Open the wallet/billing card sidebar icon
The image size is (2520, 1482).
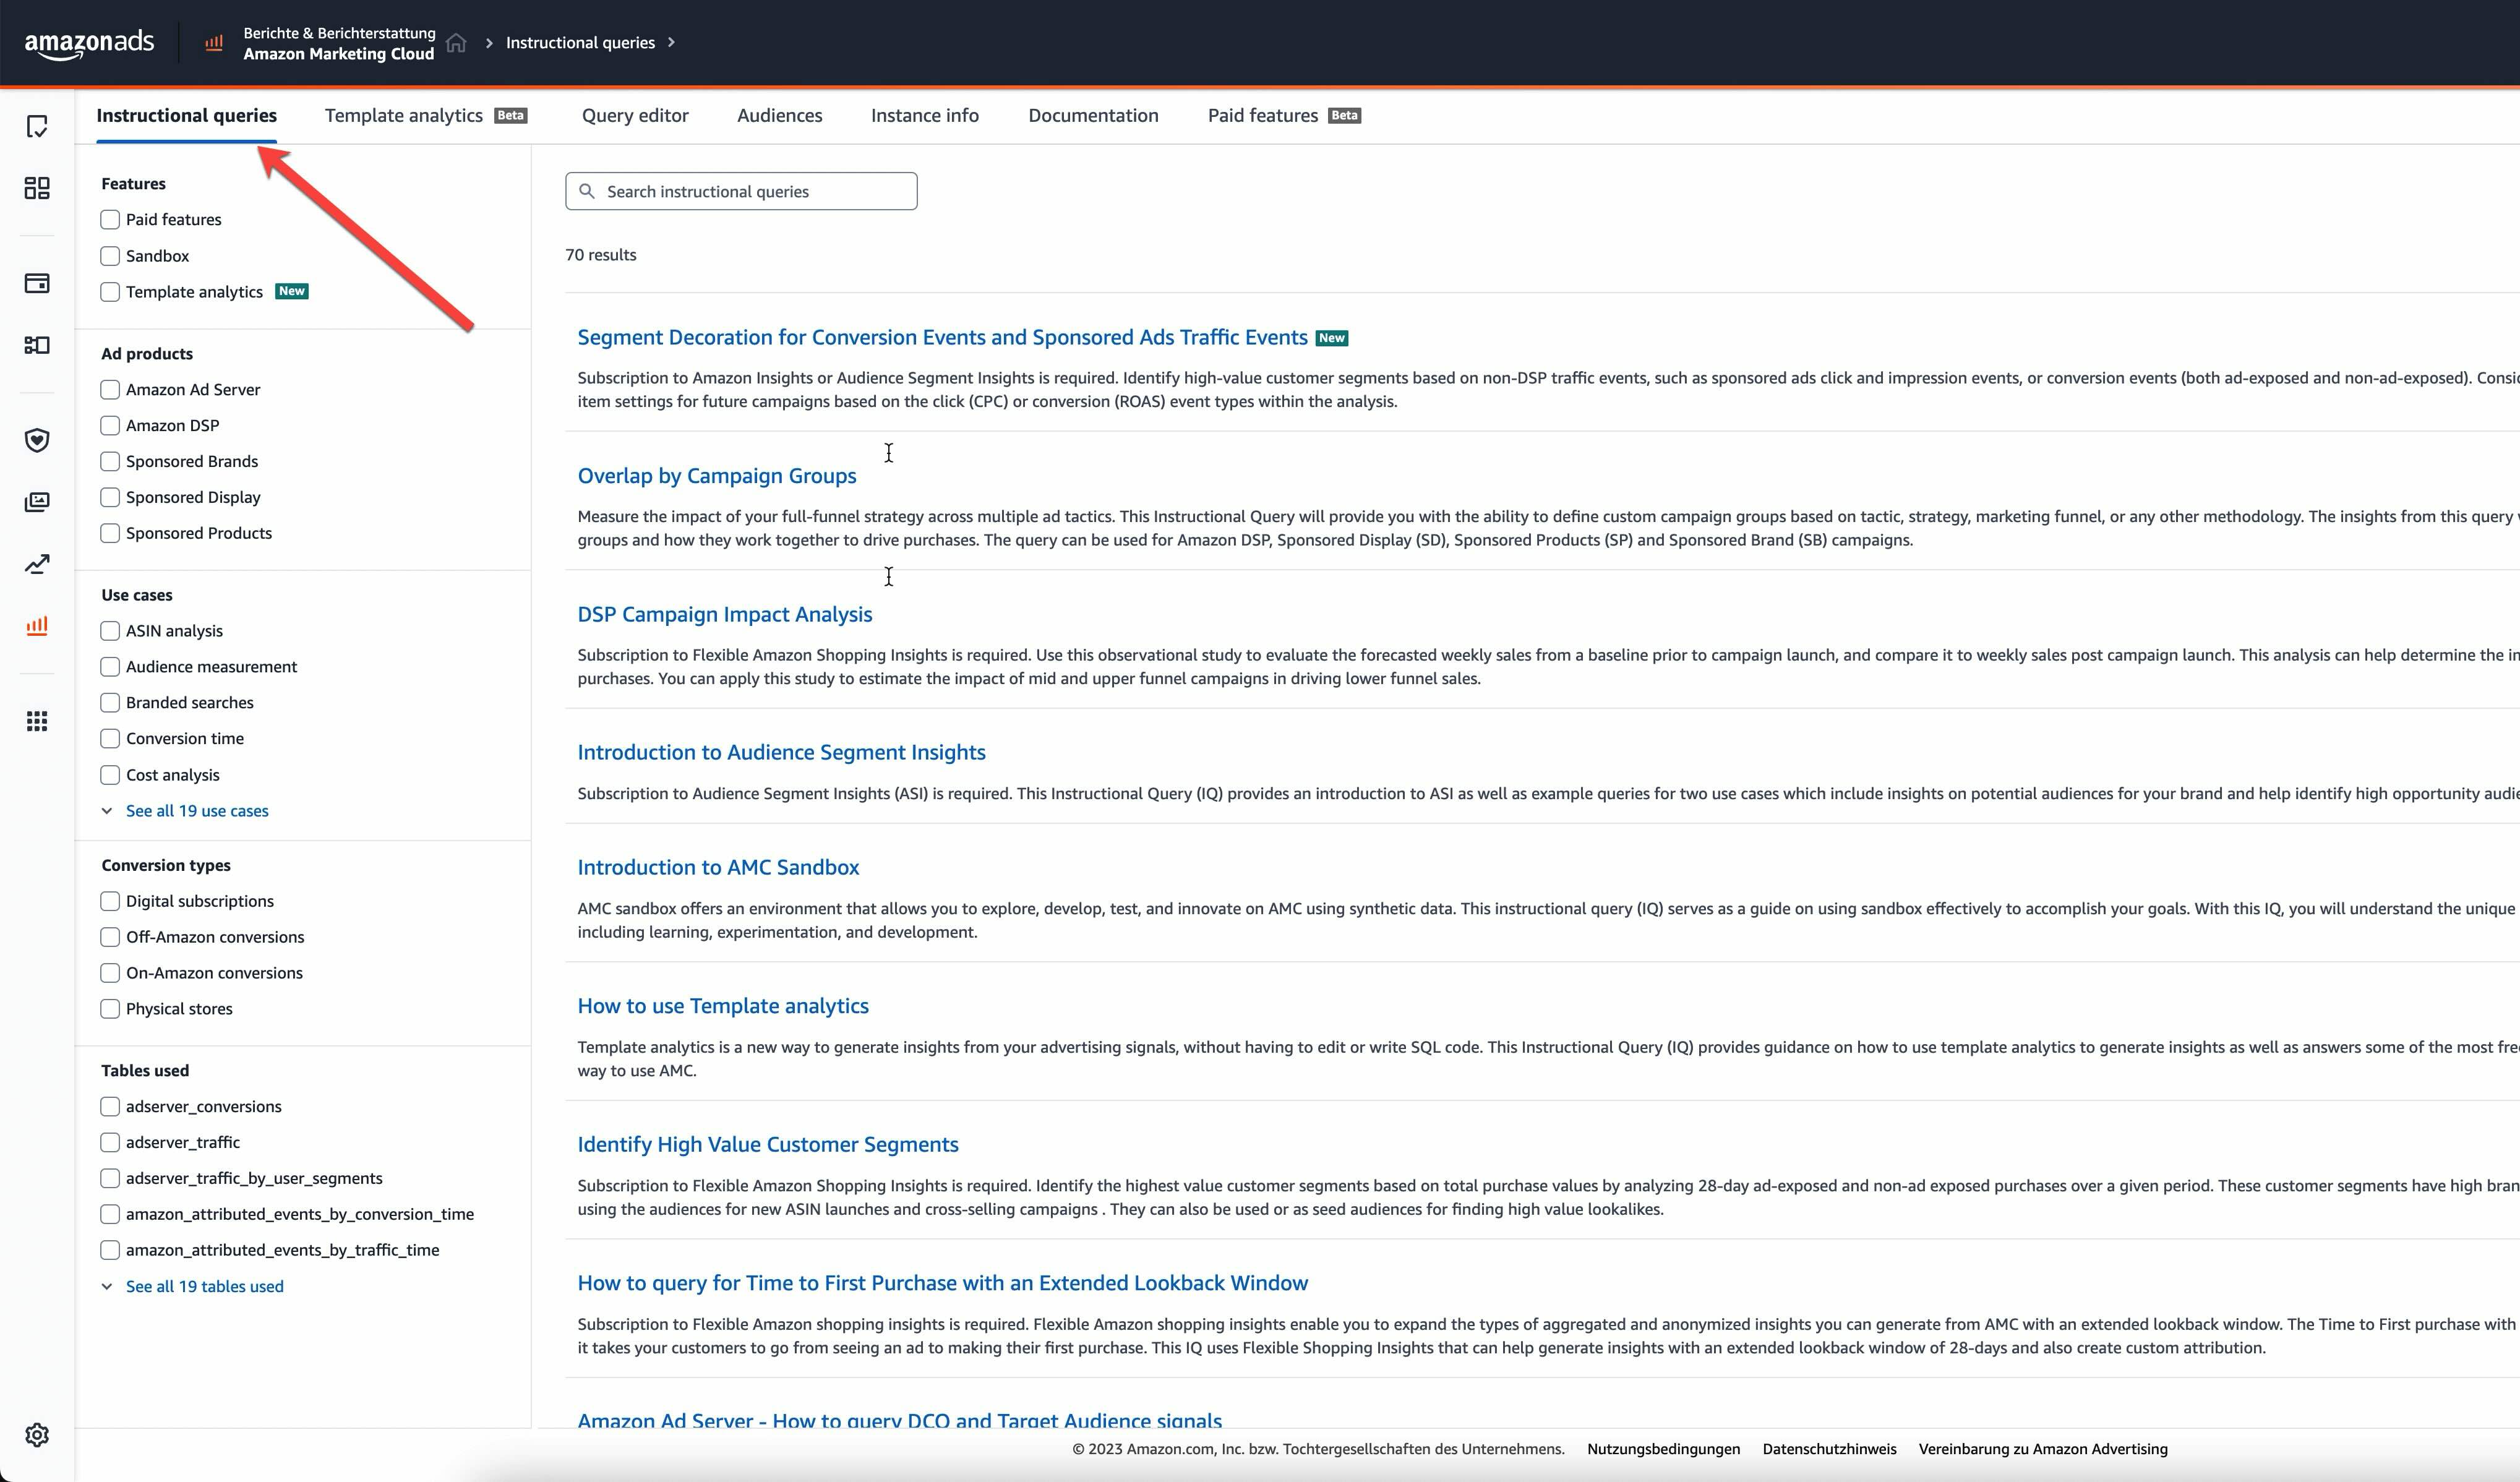[37, 283]
